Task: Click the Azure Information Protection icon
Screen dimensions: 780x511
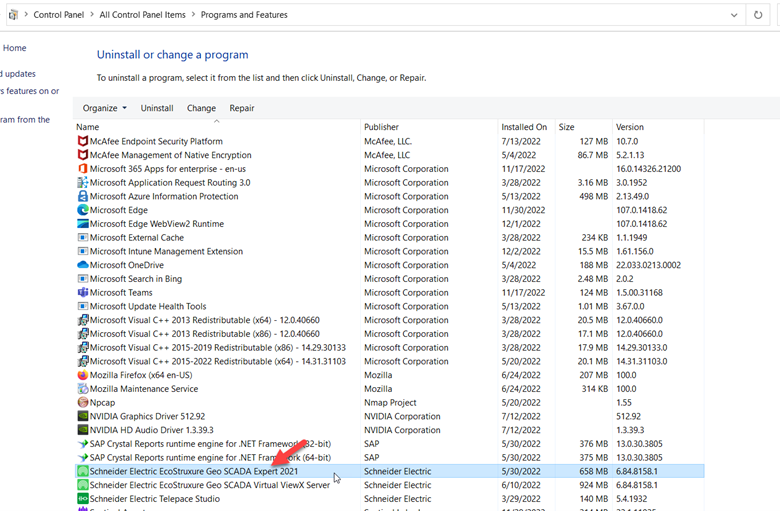Action: tap(83, 197)
